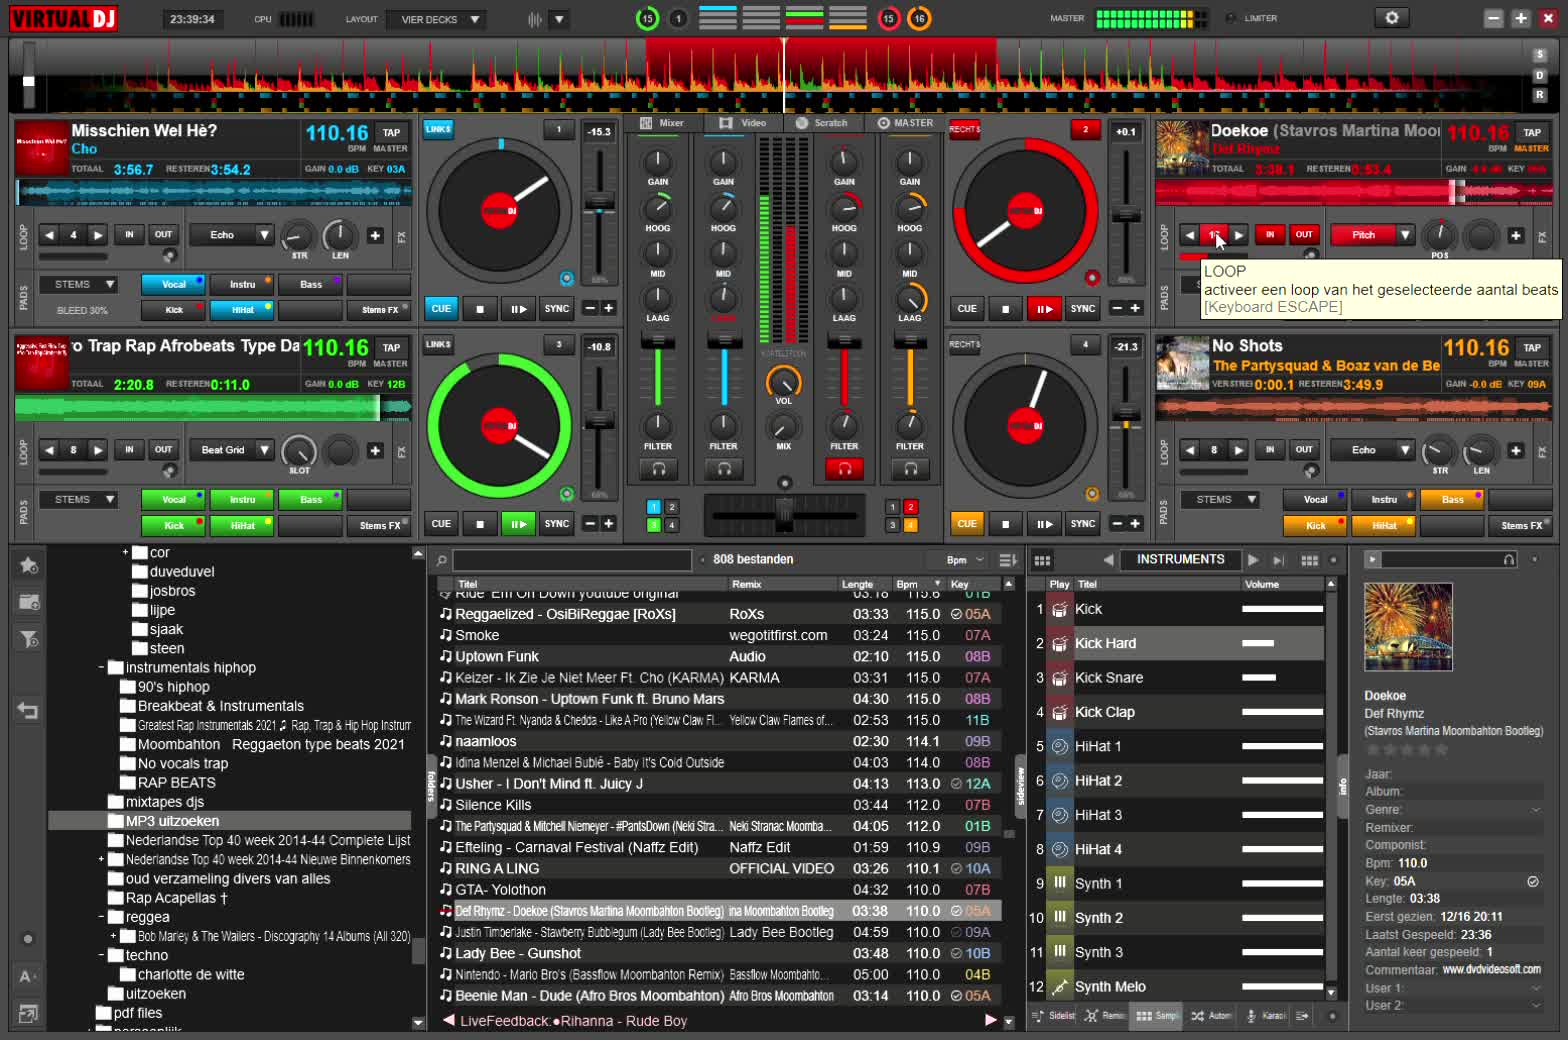Image resolution: width=1568 pixels, height=1040 pixels.
Task: Switch to the MASTER tab
Action: [906, 123]
